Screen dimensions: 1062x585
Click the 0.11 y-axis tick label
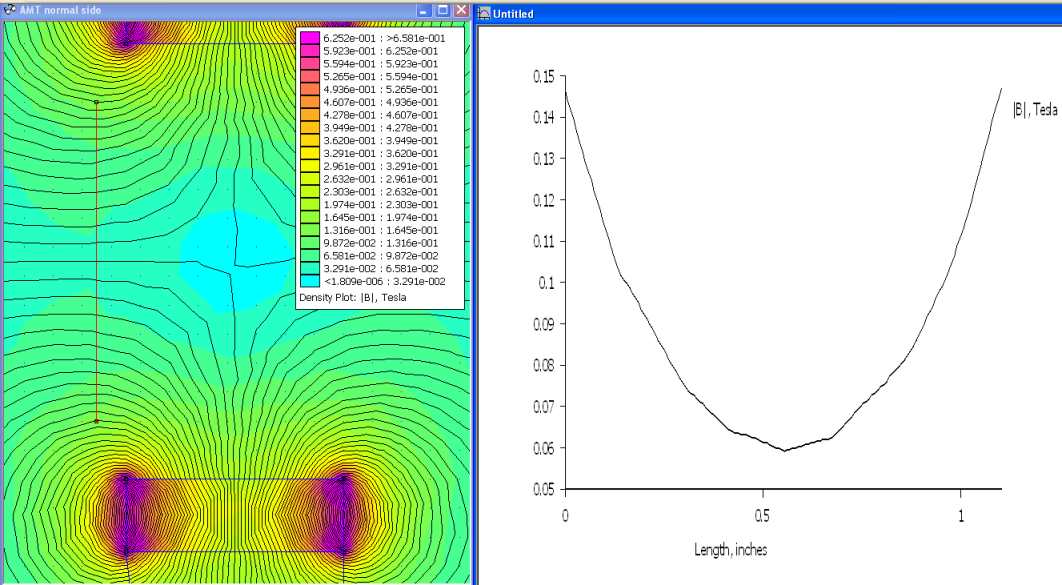pyautogui.click(x=544, y=242)
